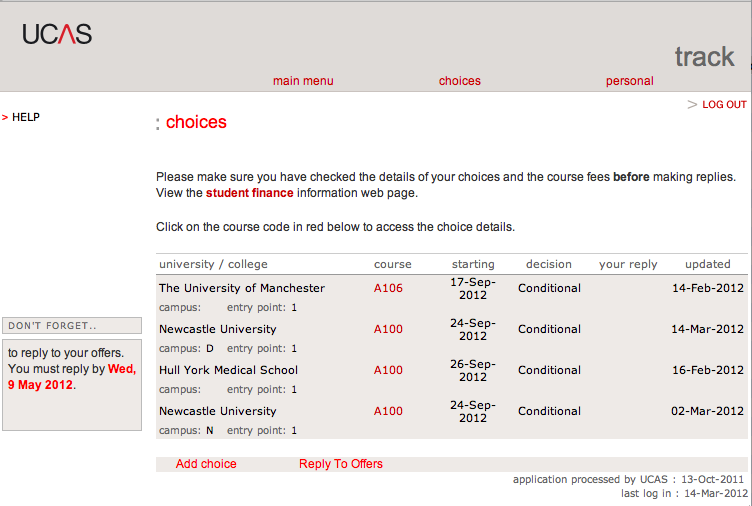The width and height of the screenshot is (752, 506).
Task: Click the 'university / college' column header
Action: coord(213,264)
